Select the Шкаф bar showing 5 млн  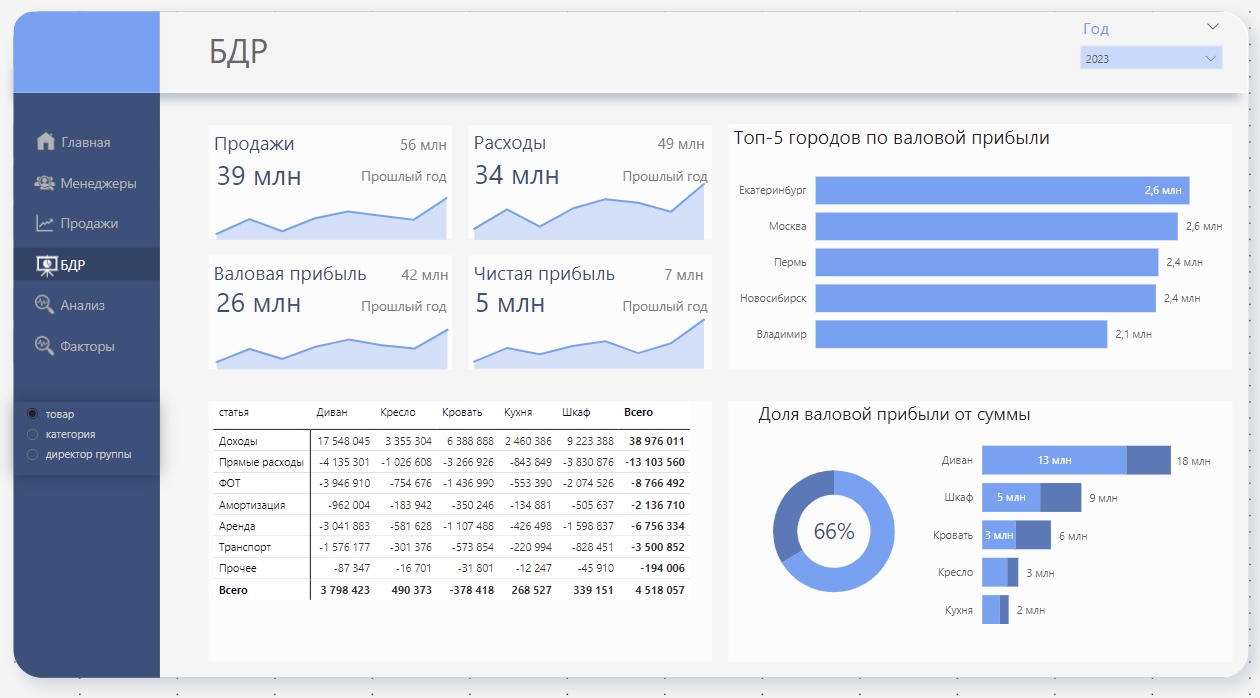point(1011,497)
